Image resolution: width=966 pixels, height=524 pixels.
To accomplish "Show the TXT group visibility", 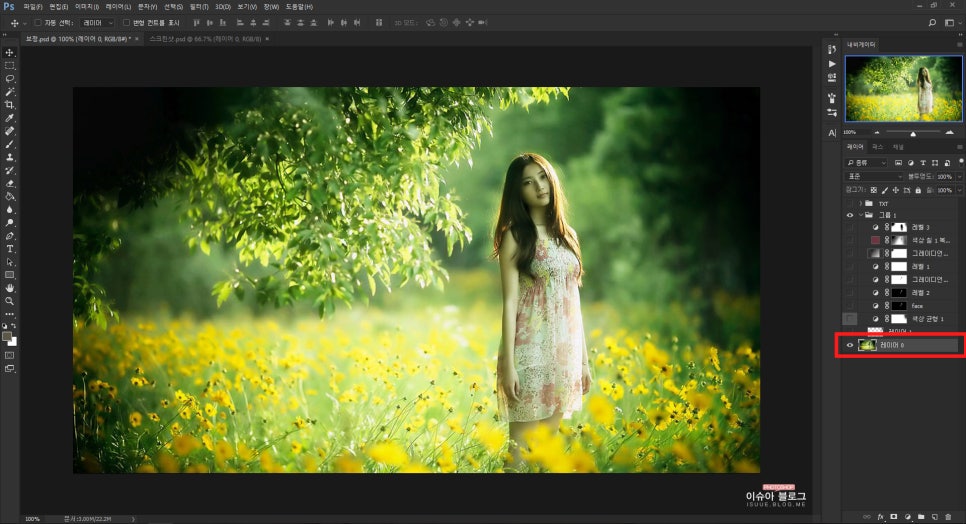I will pos(850,203).
